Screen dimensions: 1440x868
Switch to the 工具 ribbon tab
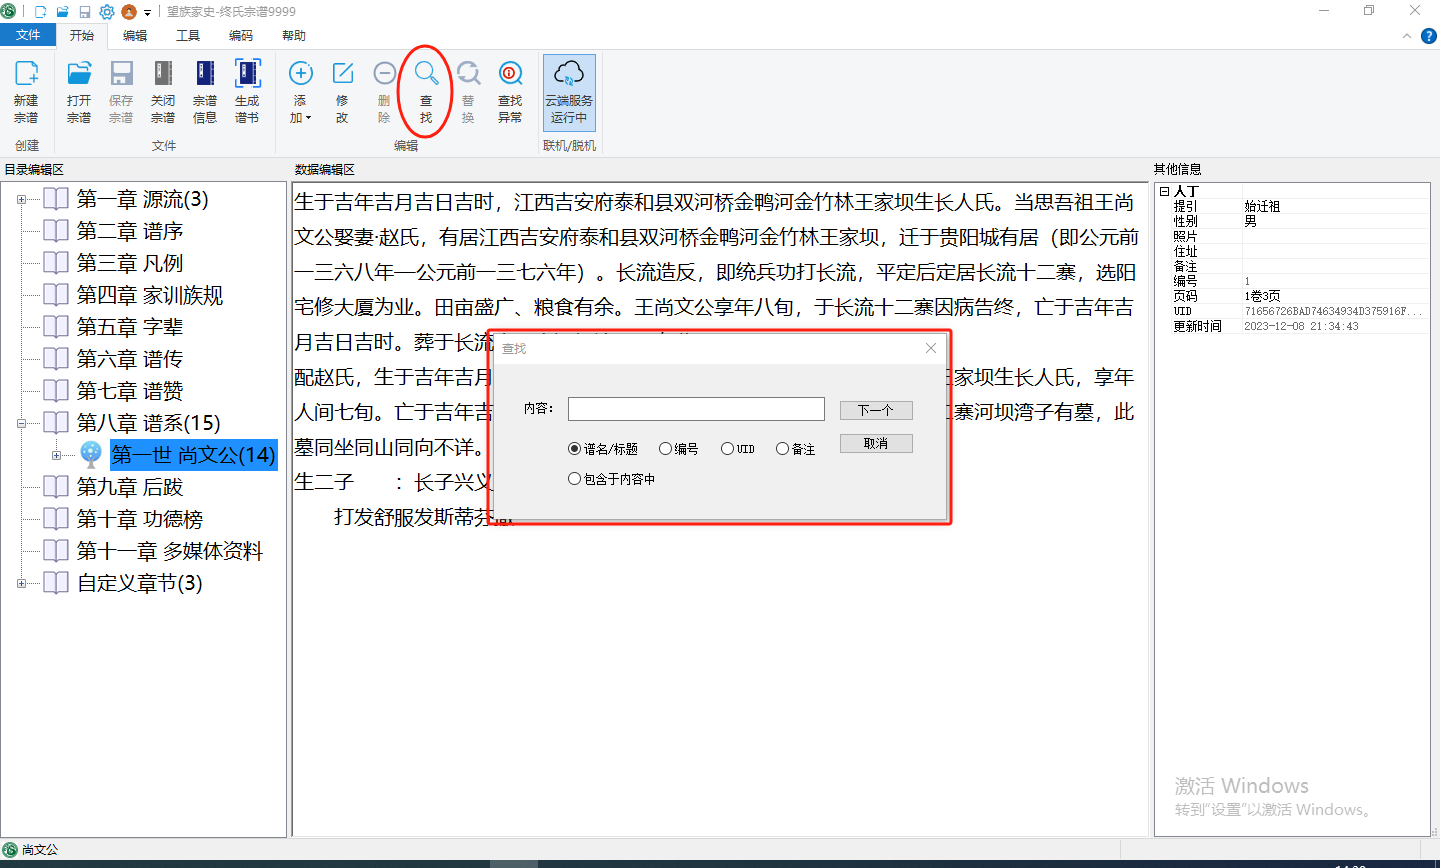coord(188,35)
